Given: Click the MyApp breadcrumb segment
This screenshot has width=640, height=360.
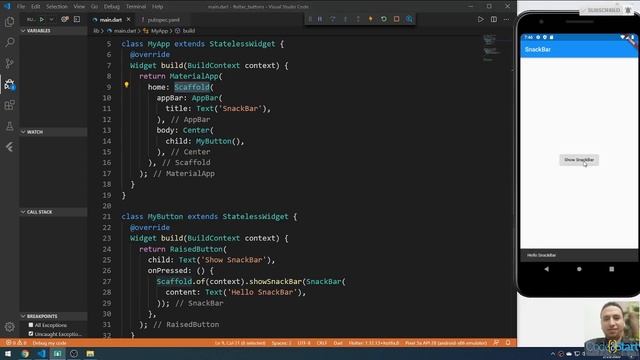Looking at the screenshot, I should point(159,31).
